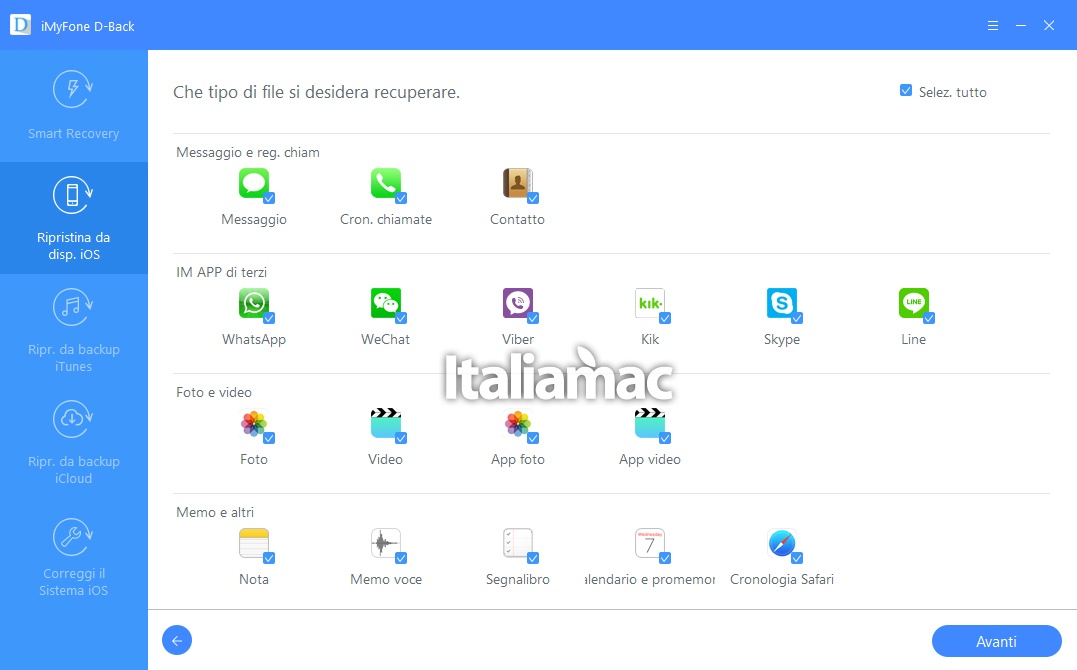Select the Cronologia Safari compass icon
The height and width of the screenshot is (670, 1077).
tap(781, 543)
